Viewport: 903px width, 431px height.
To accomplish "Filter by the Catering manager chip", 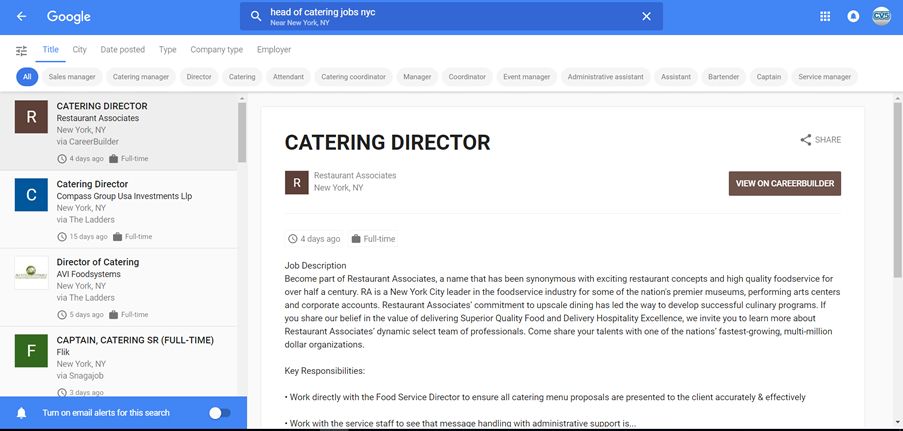I will coord(141,77).
